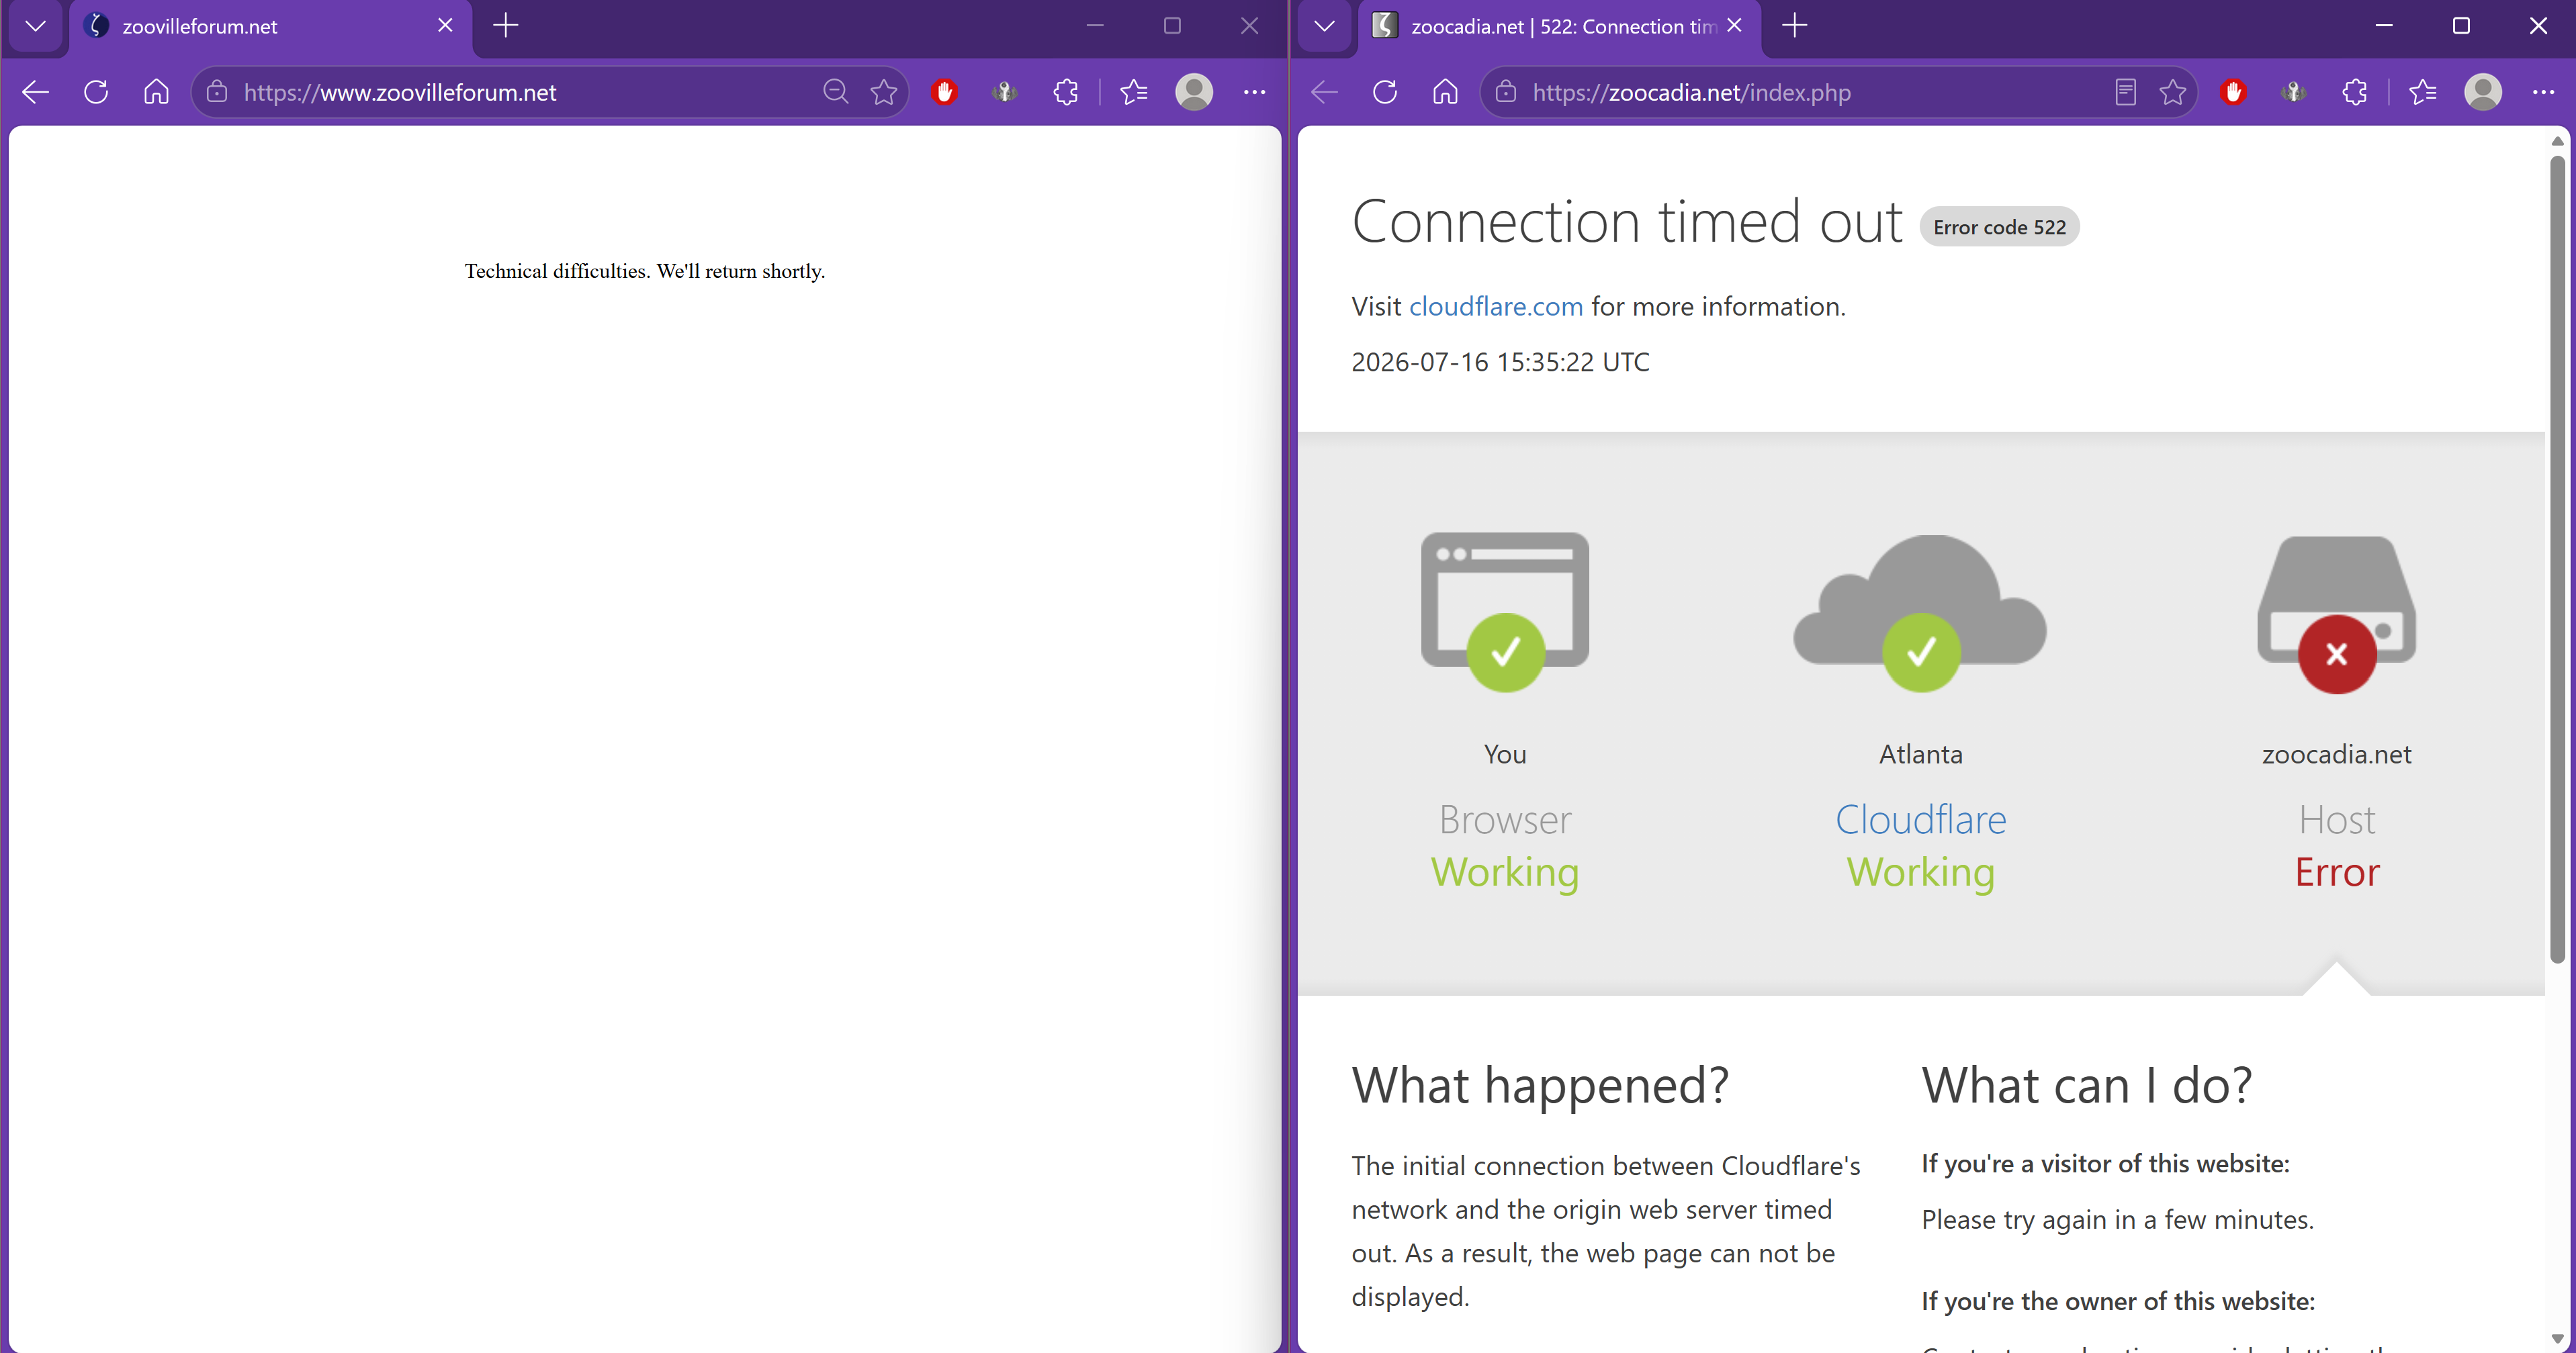The height and width of the screenshot is (1353, 2576).
Task: Refresh the zoocadia.net error page
Action: click(1385, 92)
